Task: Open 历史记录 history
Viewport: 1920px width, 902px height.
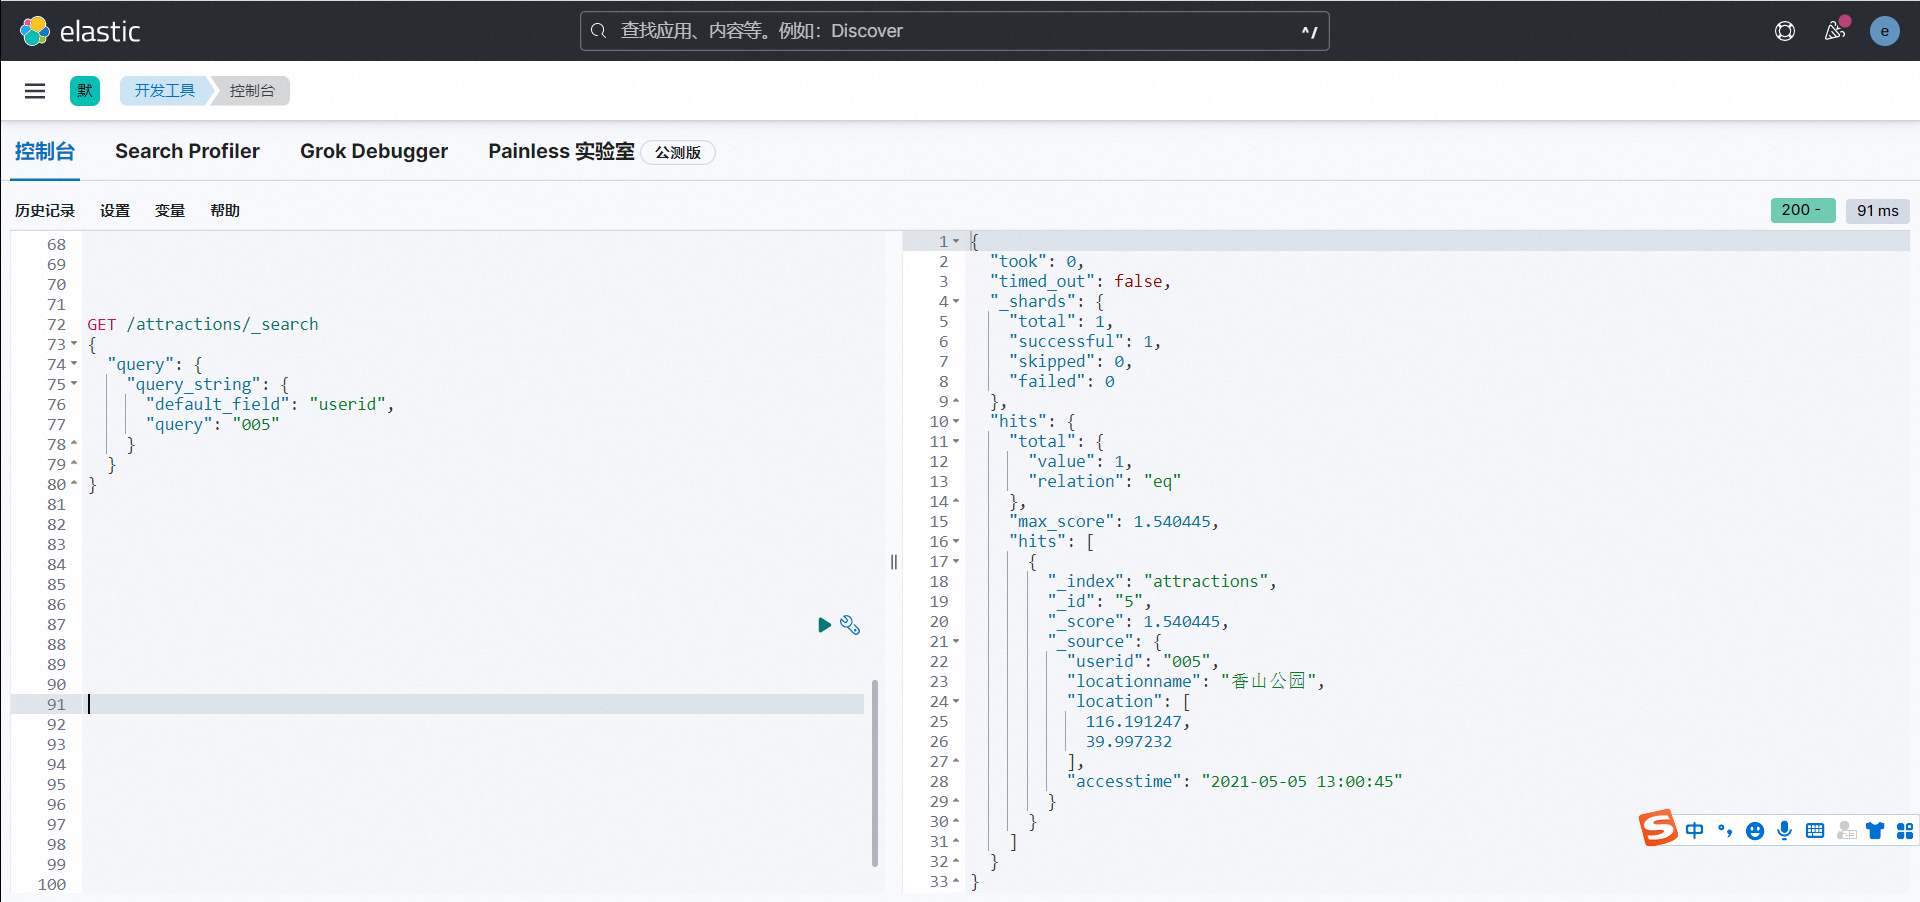Action: [x=45, y=211]
